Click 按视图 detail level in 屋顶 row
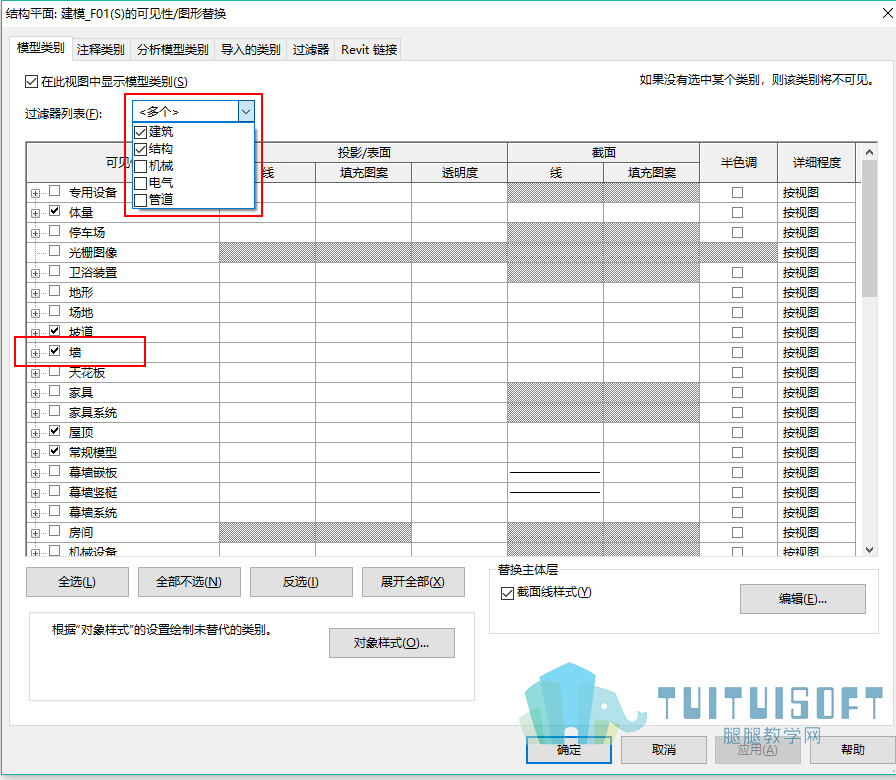Image resolution: width=896 pixels, height=780 pixels. pyautogui.click(x=817, y=433)
